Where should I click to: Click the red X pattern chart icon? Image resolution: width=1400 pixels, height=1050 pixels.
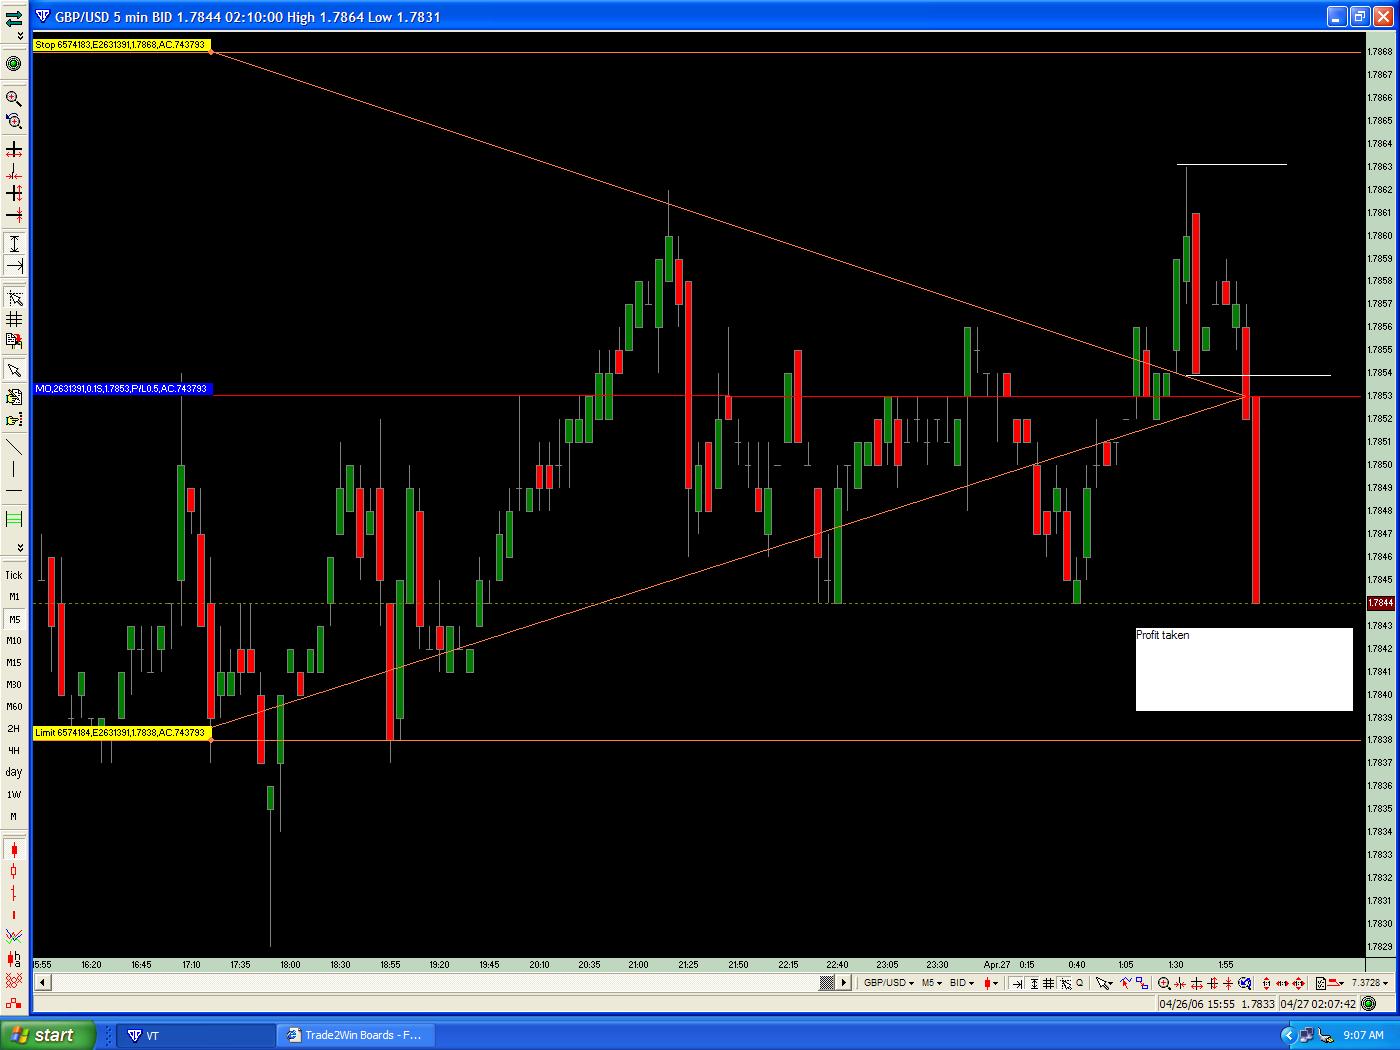pos(14,981)
